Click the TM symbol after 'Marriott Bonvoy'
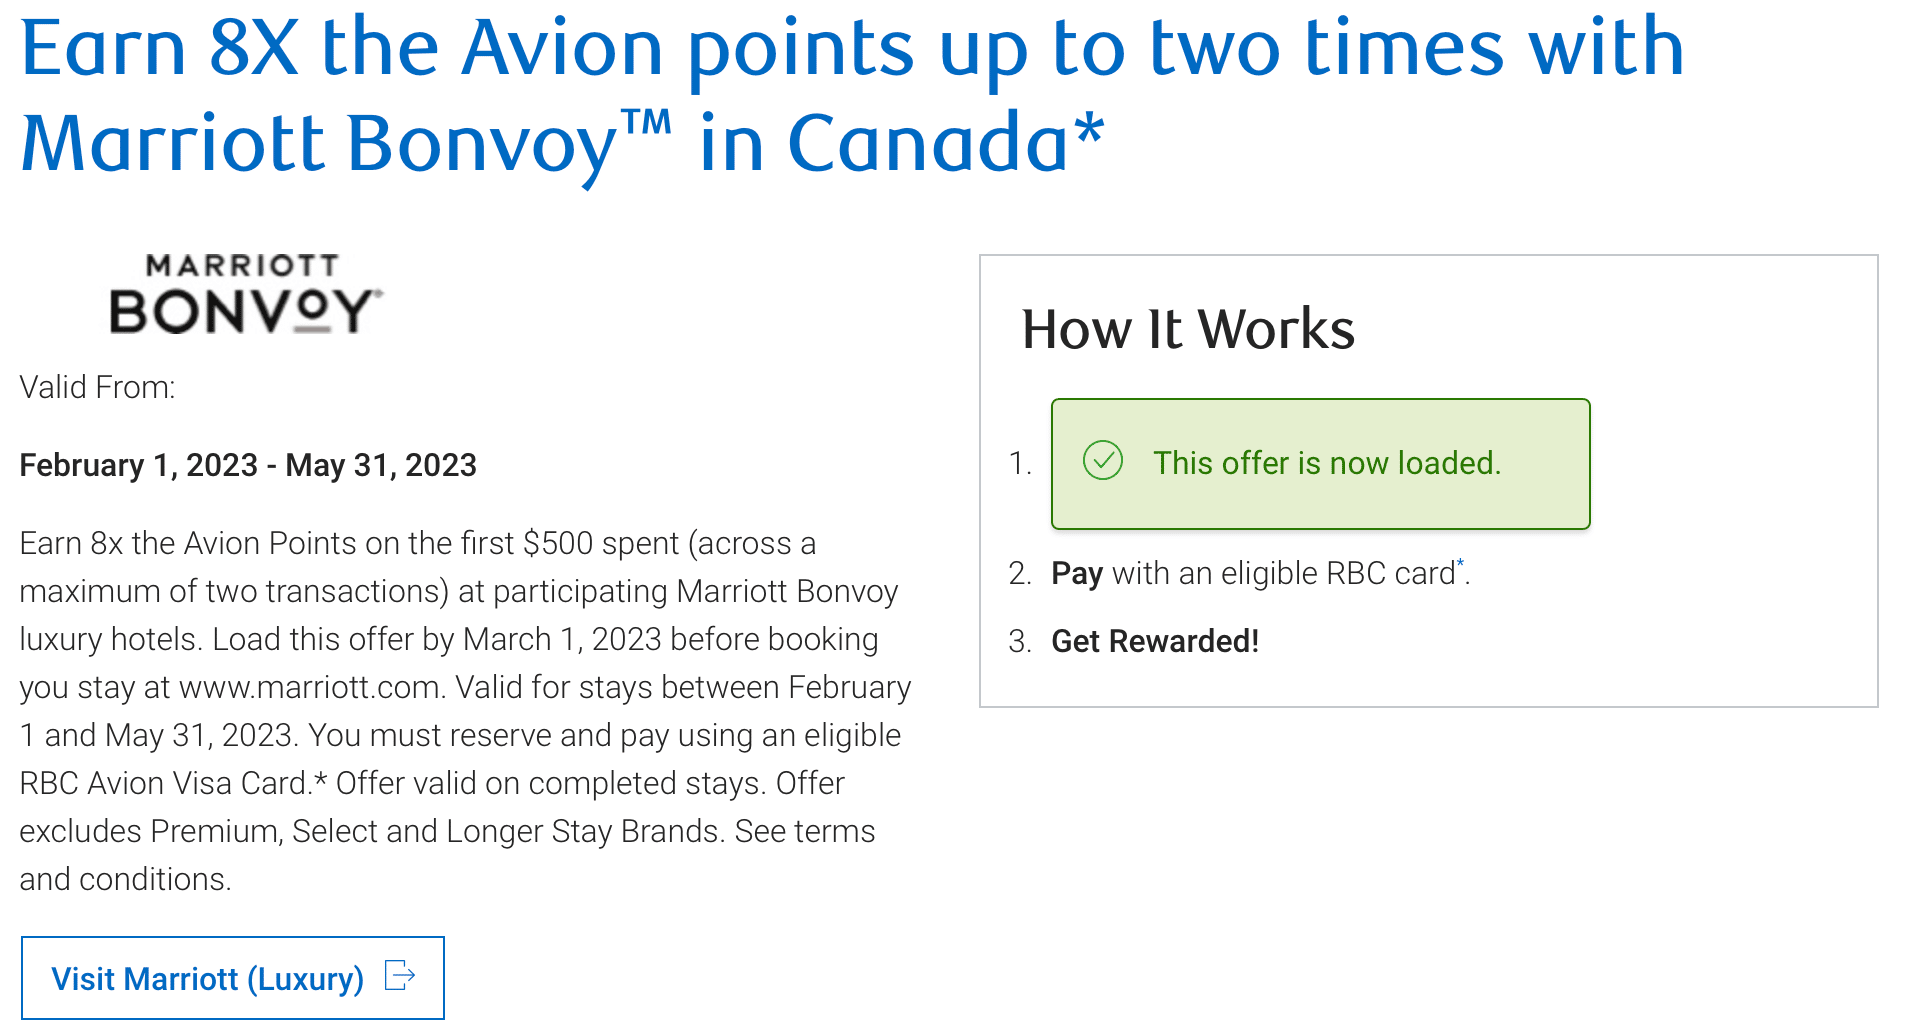 point(646,123)
